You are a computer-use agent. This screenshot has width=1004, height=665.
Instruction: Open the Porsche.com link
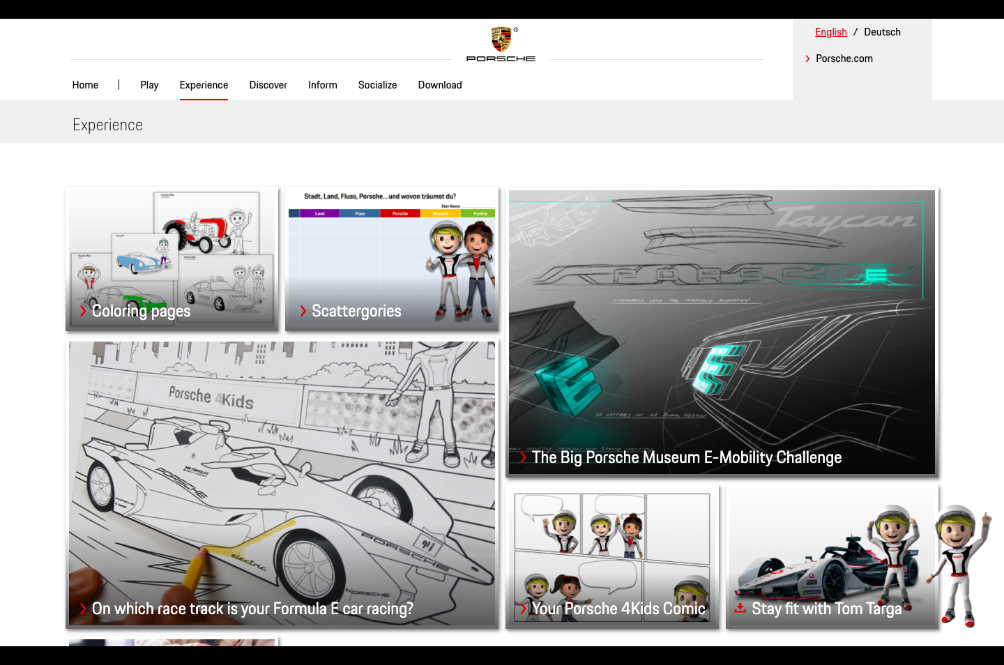844,58
